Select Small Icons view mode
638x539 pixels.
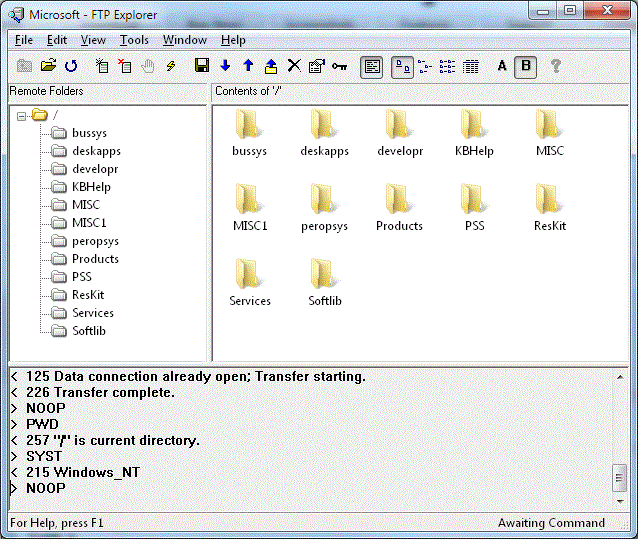[425, 66]
